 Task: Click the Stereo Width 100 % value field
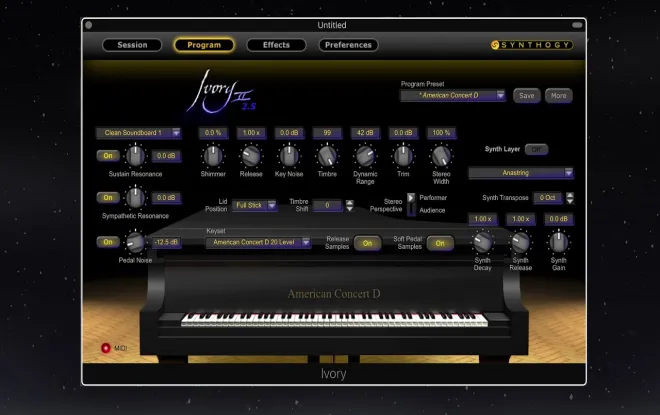coord(441,133)
